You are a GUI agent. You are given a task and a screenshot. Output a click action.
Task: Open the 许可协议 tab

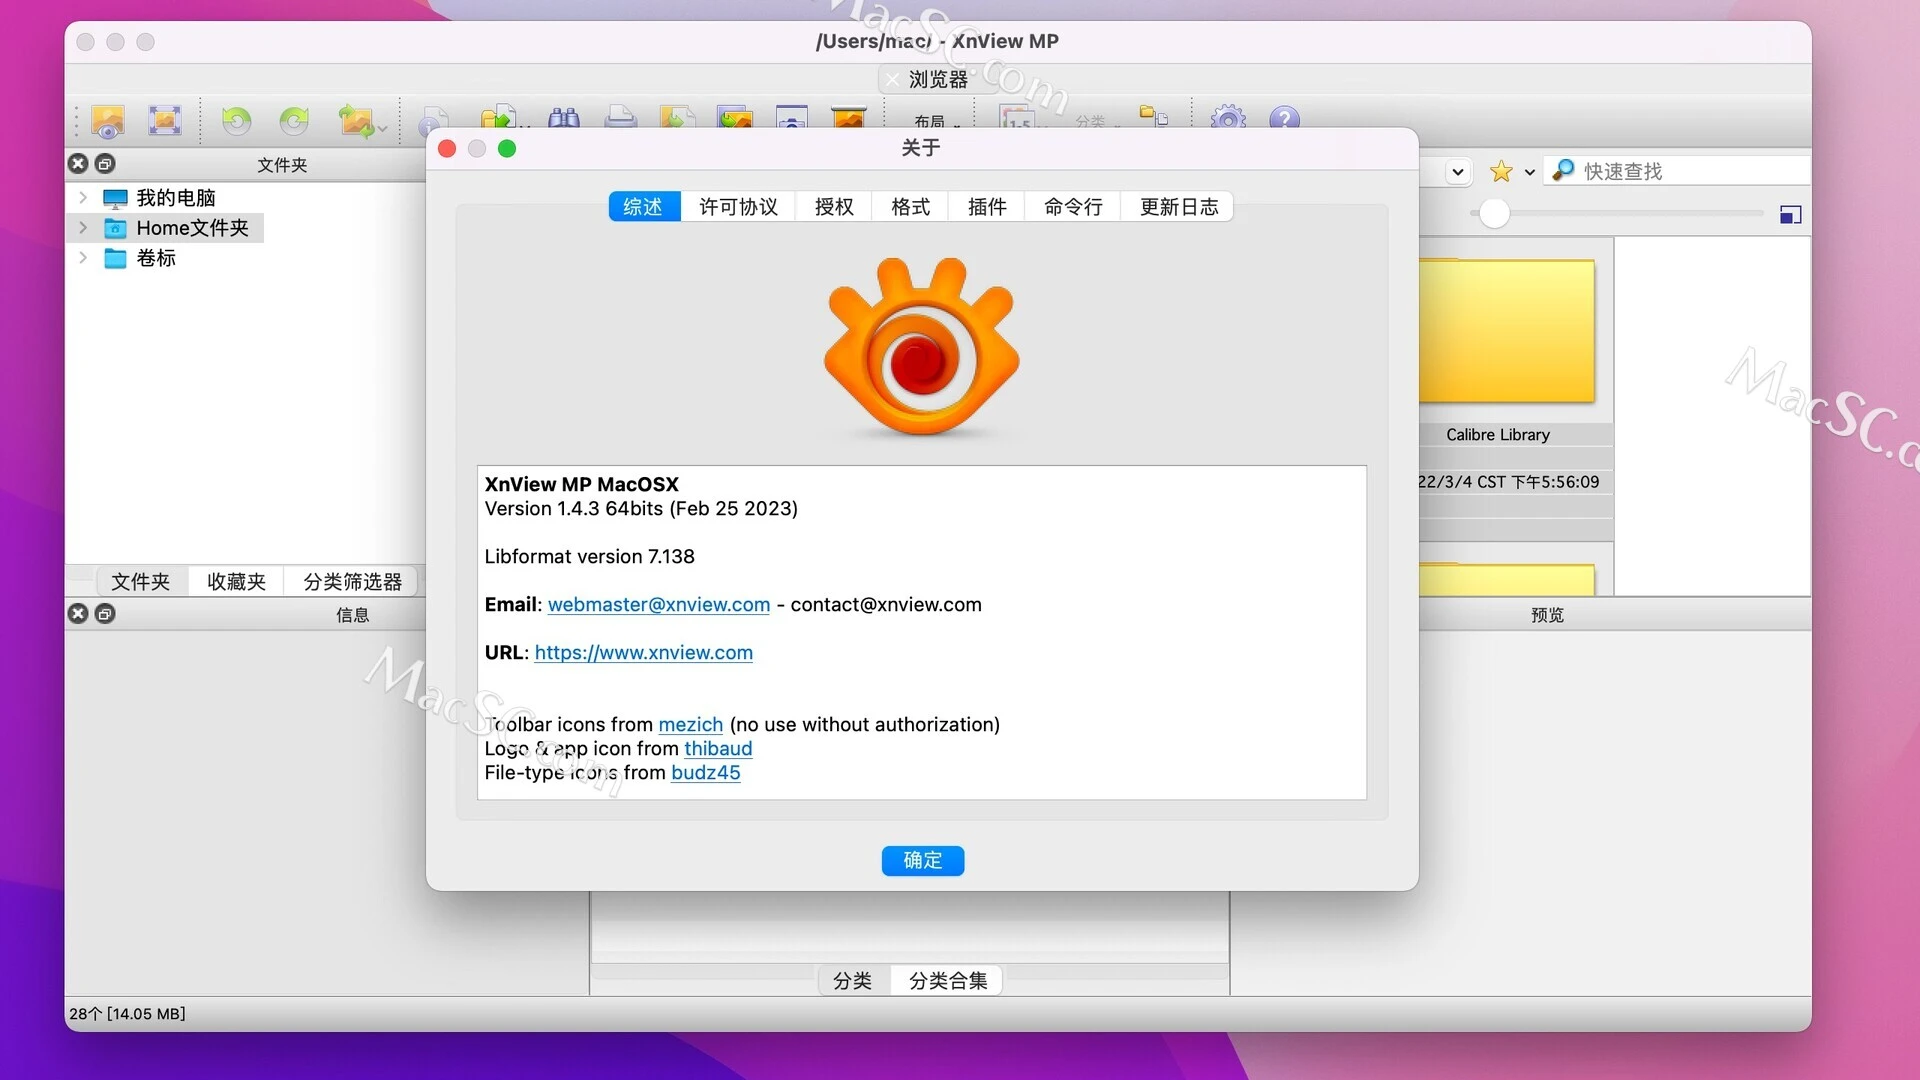pyautogui.click(x=738, y=207)
